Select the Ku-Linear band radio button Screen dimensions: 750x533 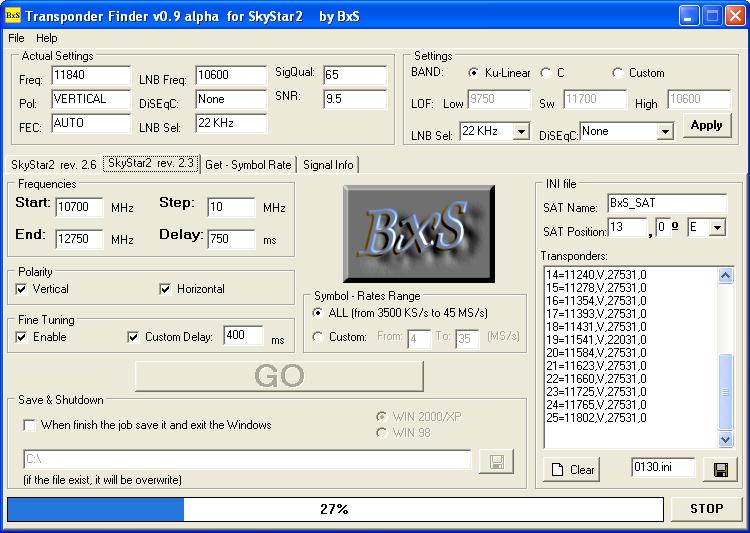tap(473, 73)
